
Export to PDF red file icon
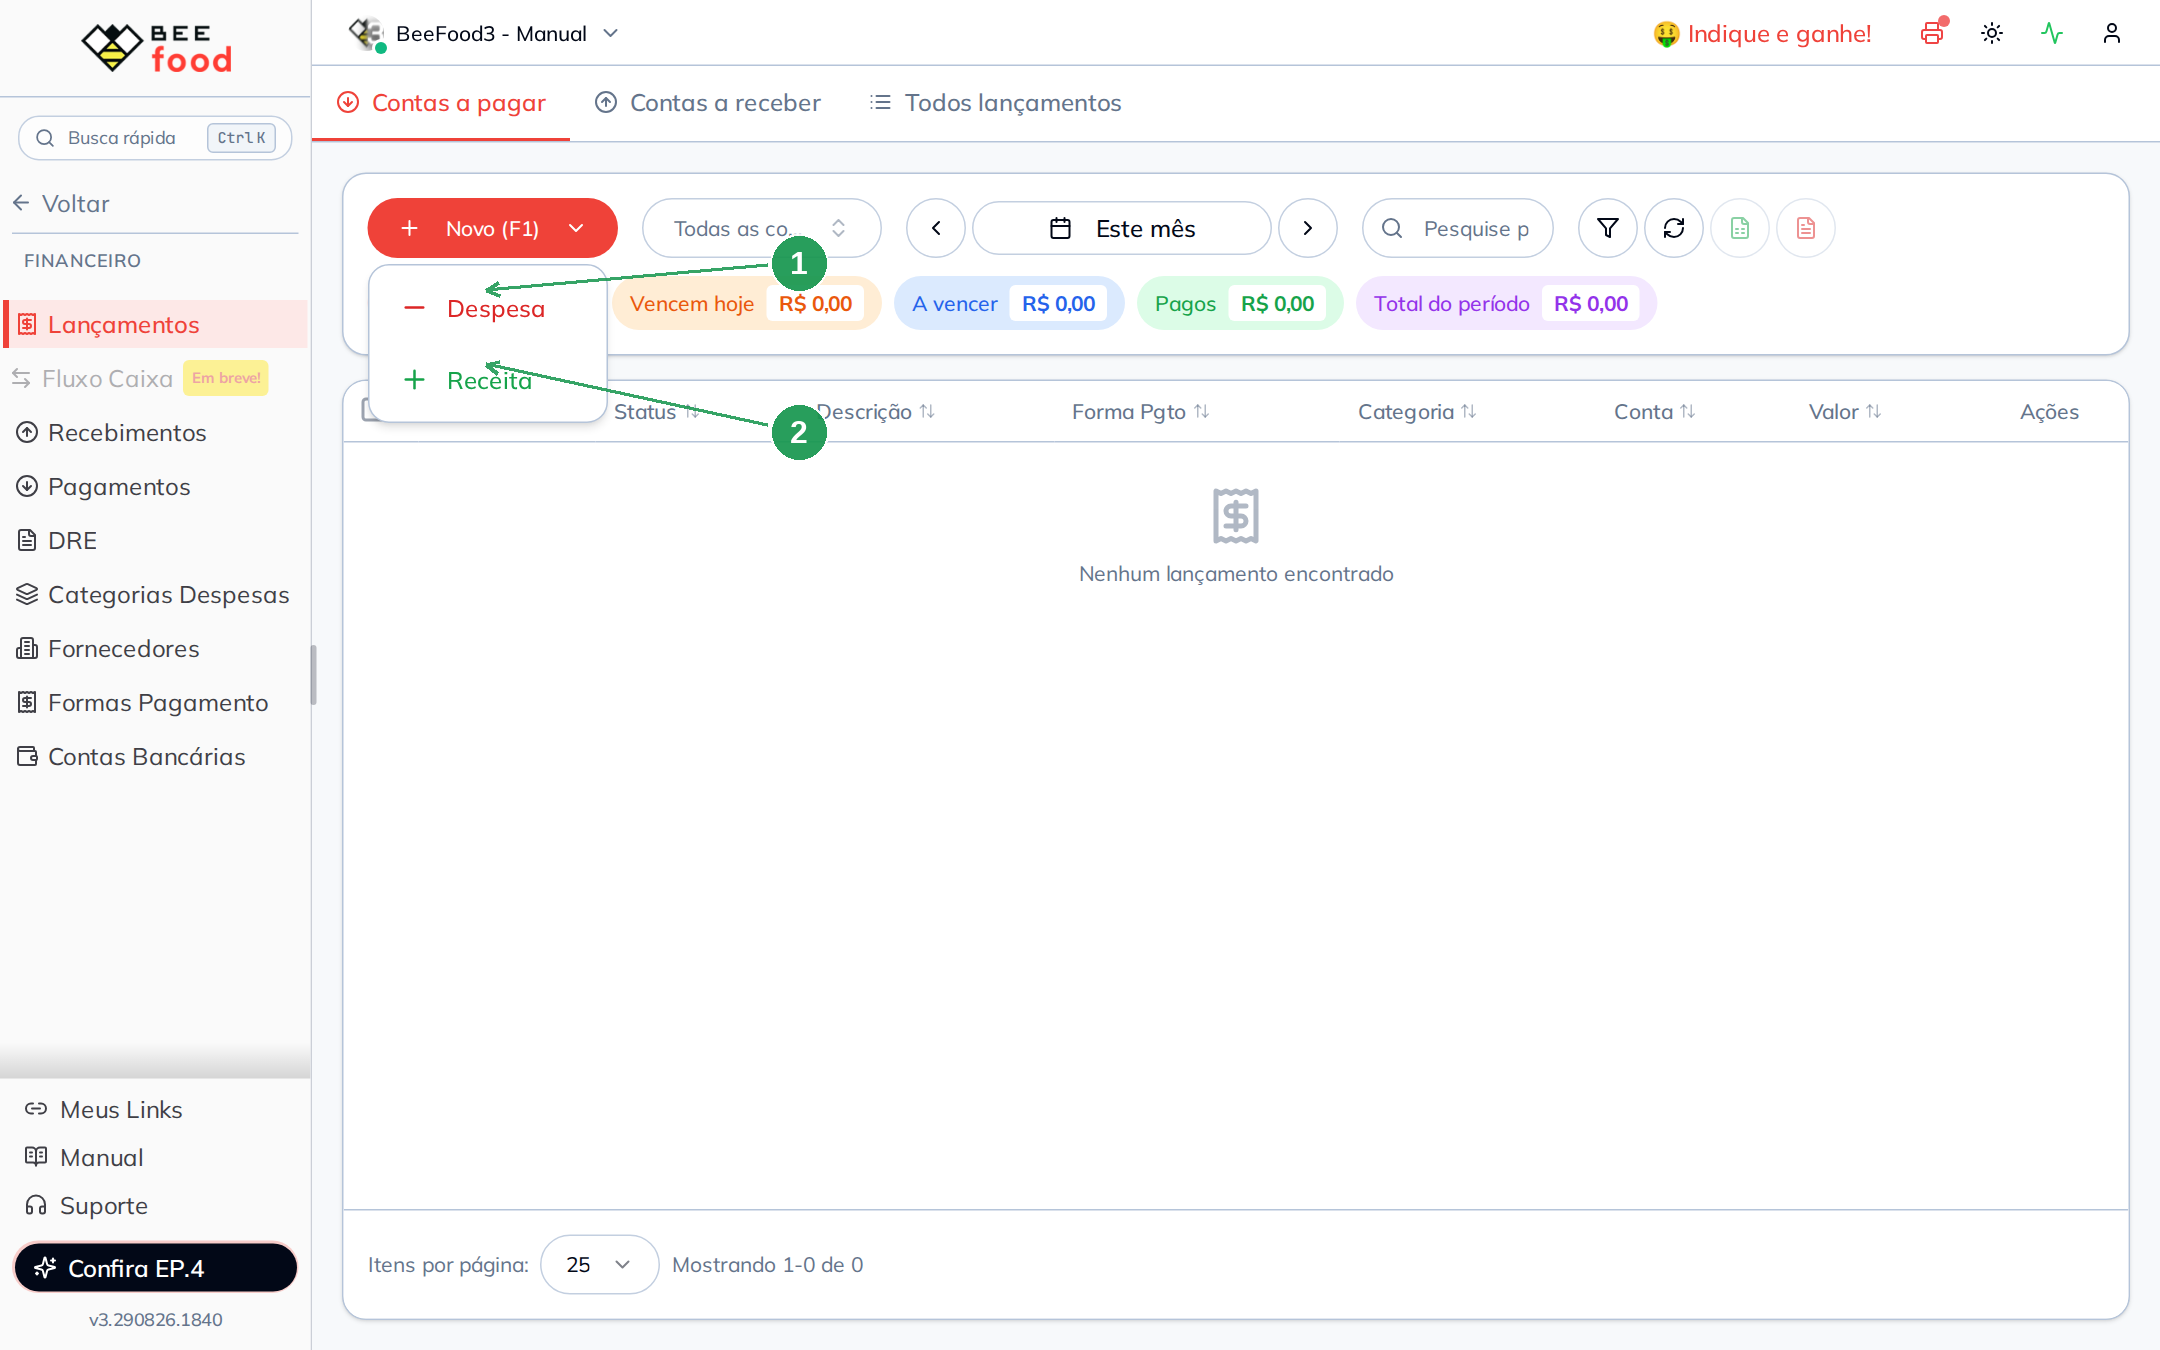tap(1806, 228)
